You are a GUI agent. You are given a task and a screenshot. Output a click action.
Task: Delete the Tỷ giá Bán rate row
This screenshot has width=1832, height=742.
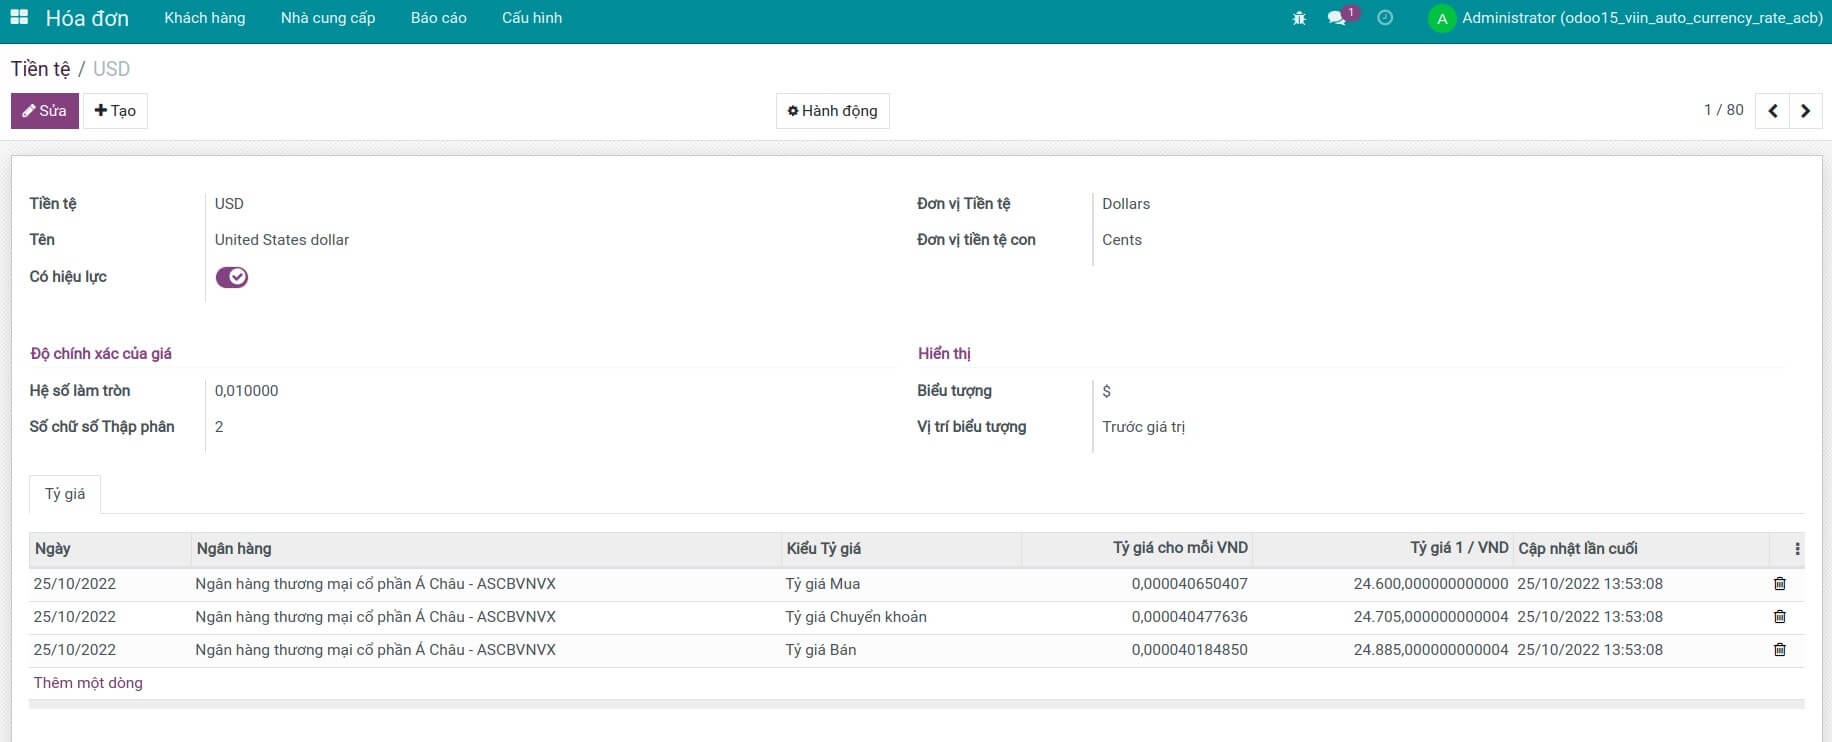click(1779, 650)
